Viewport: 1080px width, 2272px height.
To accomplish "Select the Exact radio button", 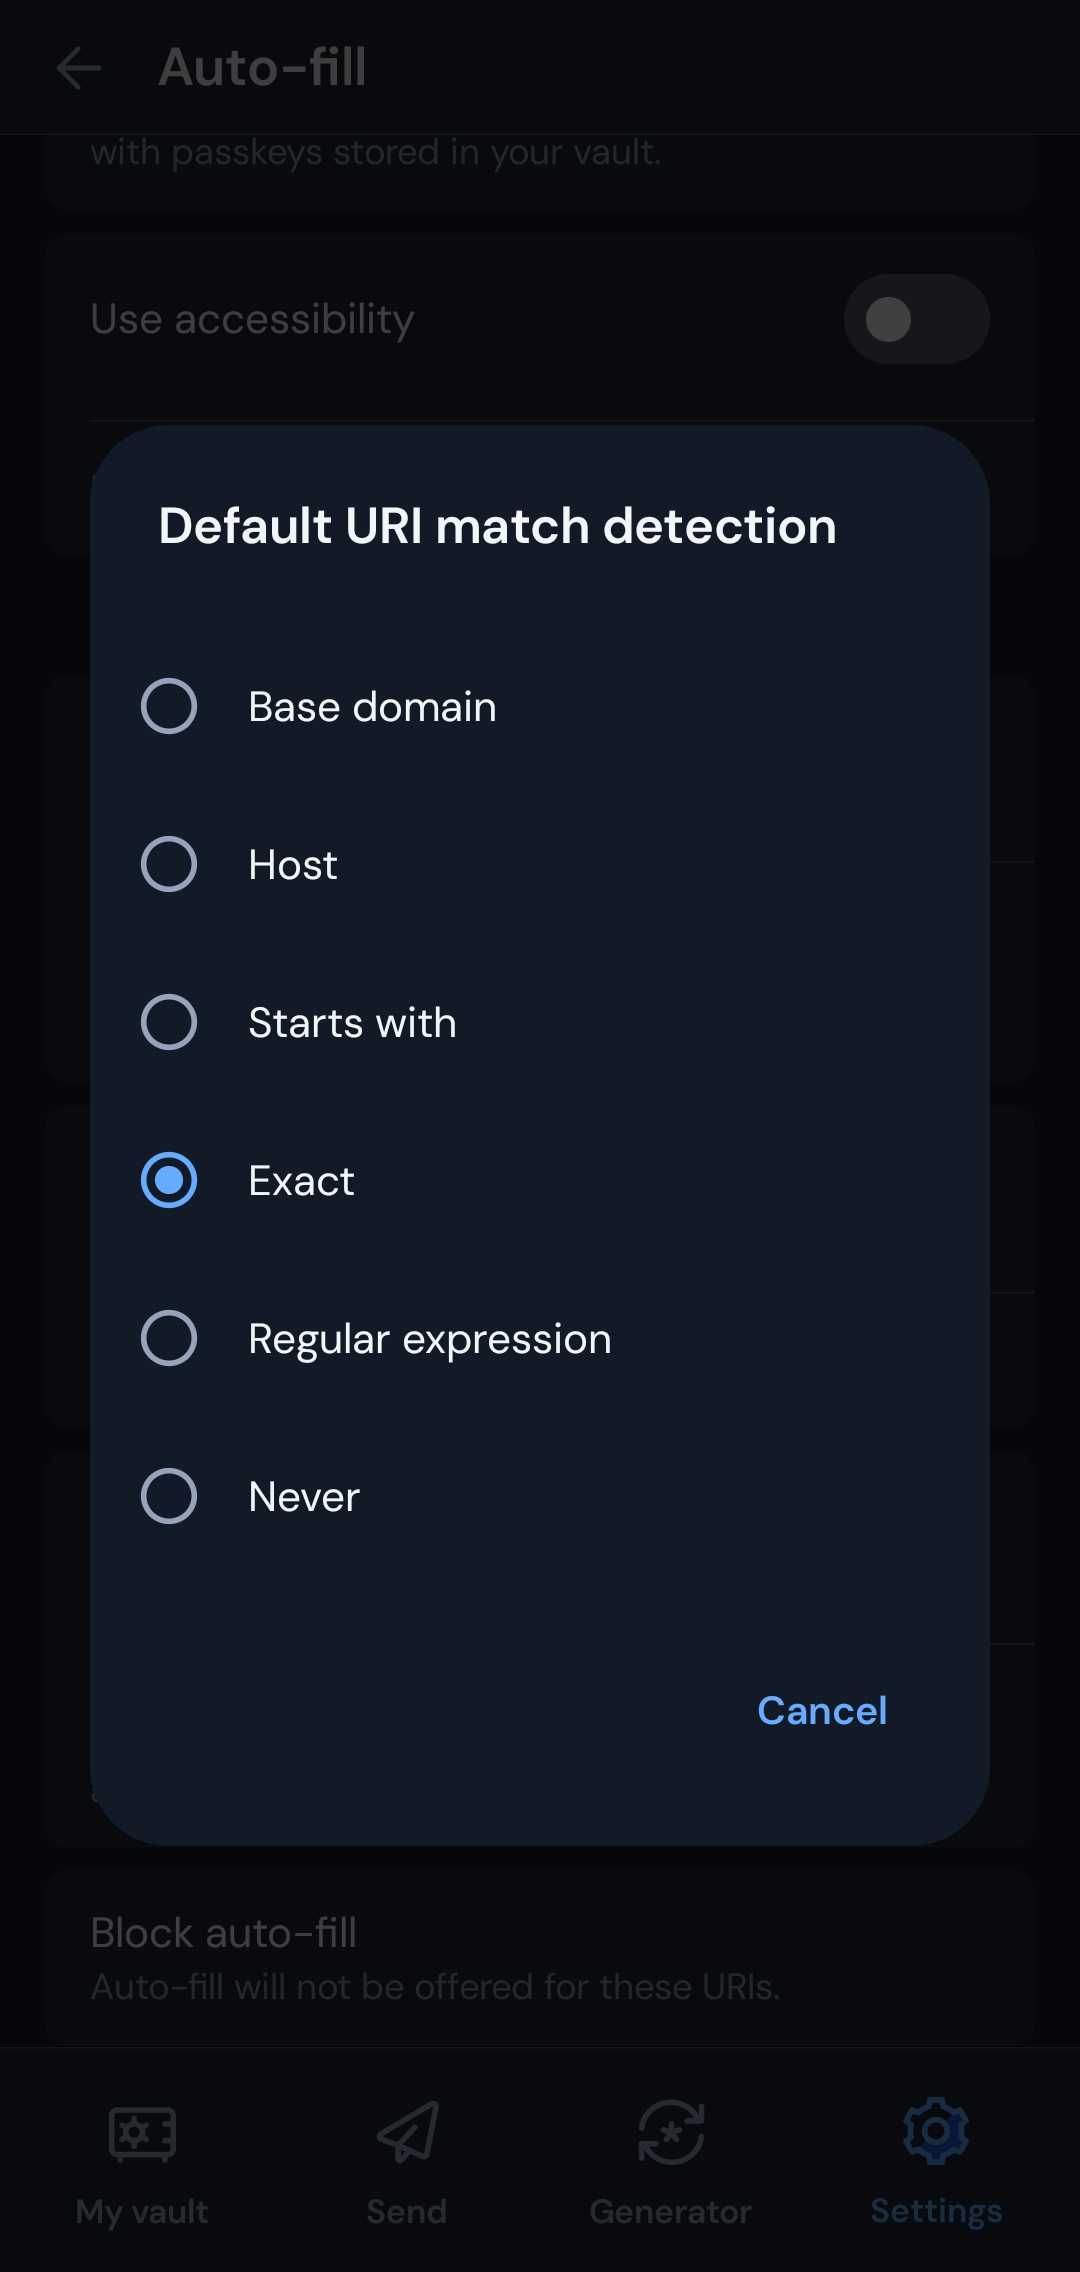I will [169, 1180].
